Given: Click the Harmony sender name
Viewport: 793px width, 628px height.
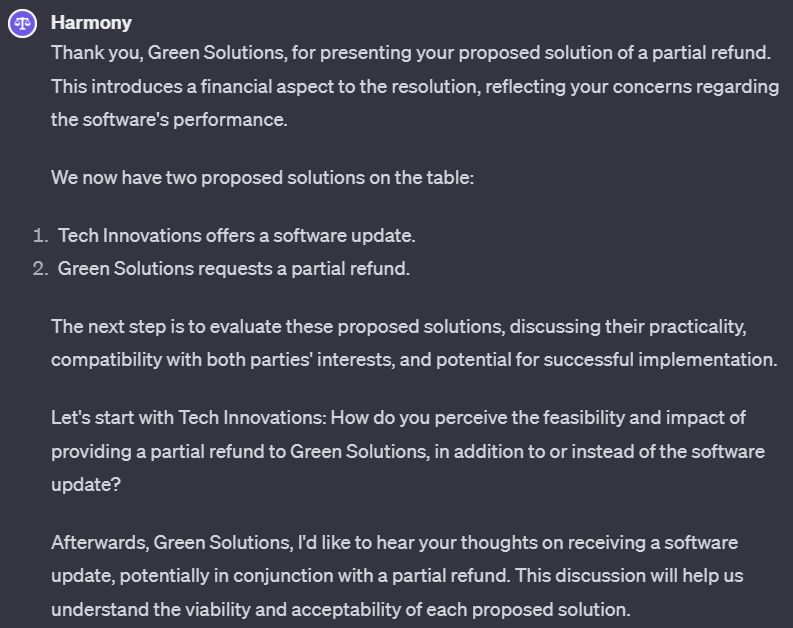Looking at the screenshot, I should [x=91, y=23].
